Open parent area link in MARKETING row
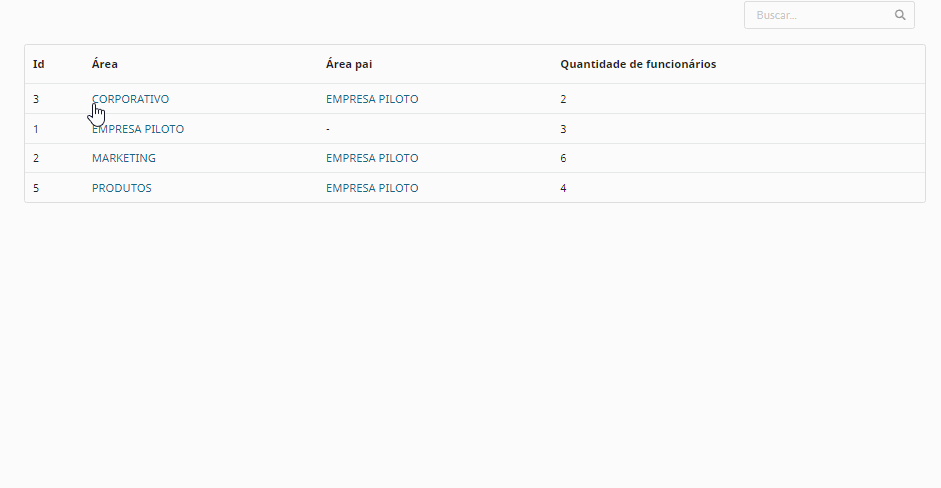Screen dimensions: 941x488 372,158
